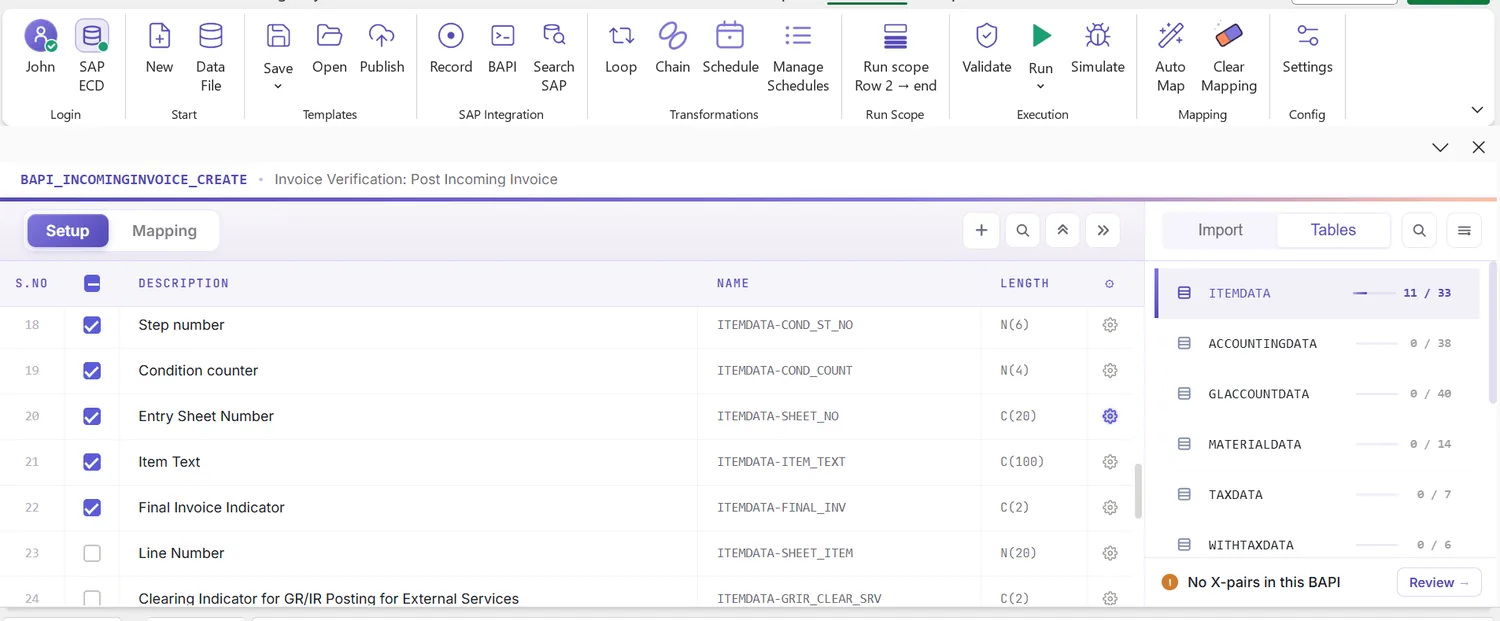Collapse all with the double up chevron

1063,230
